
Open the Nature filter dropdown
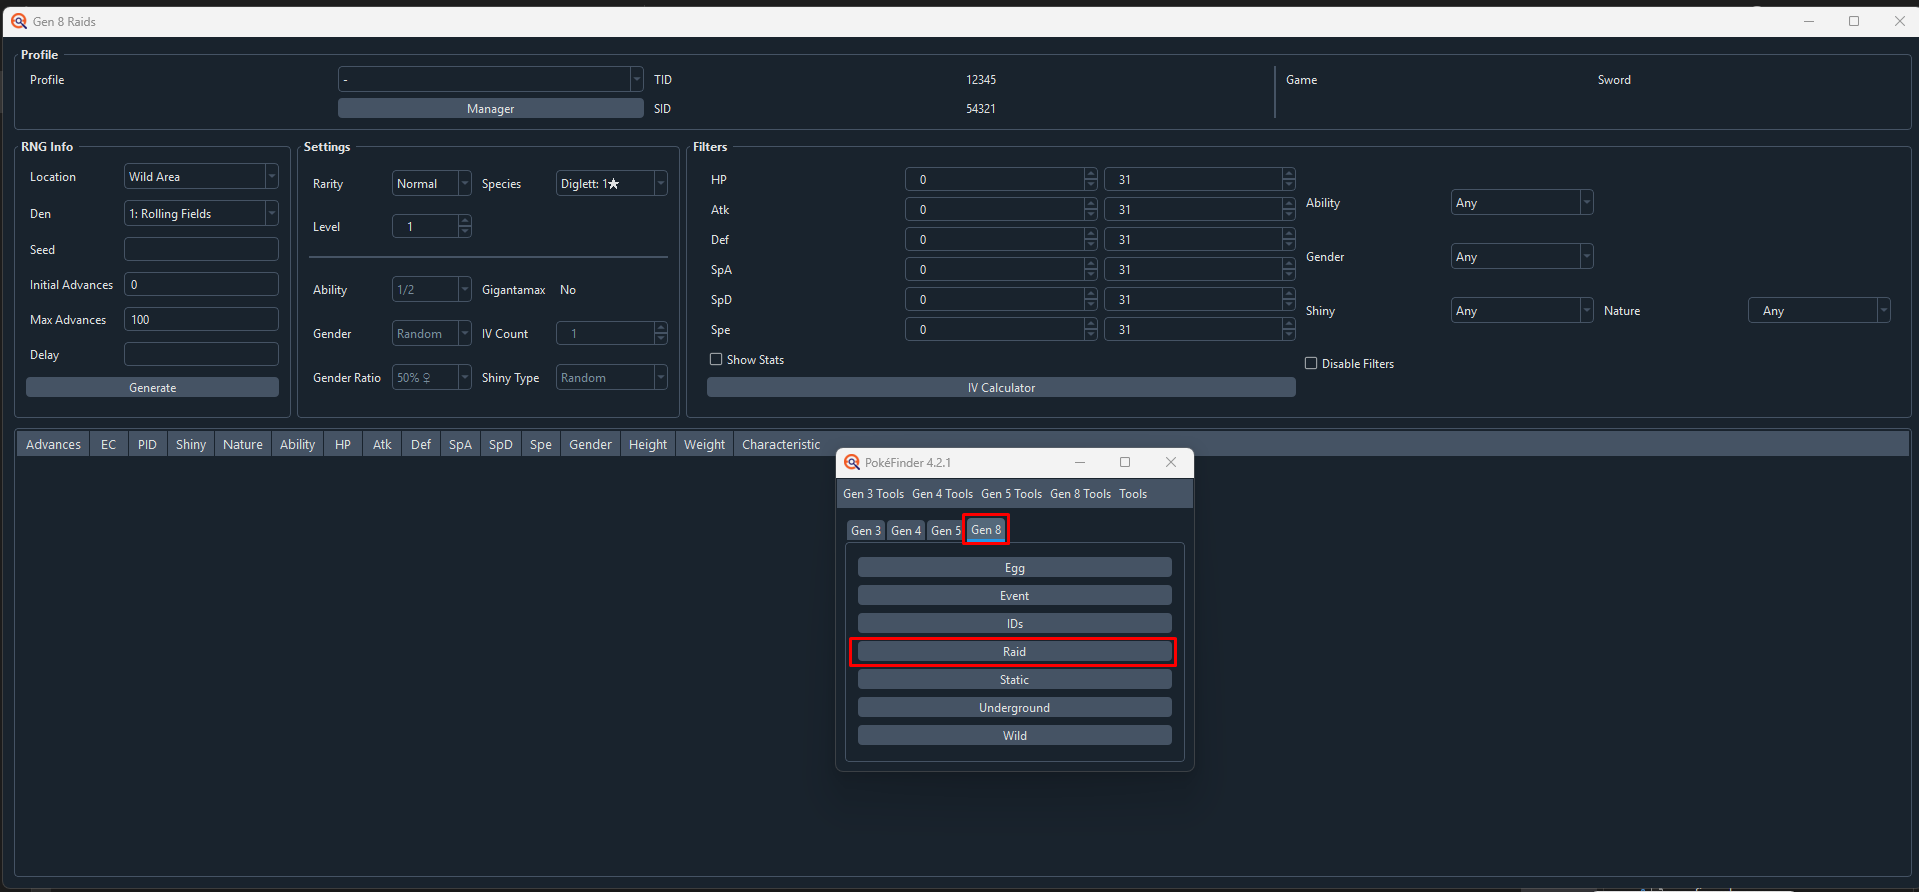click(1818, 310)
